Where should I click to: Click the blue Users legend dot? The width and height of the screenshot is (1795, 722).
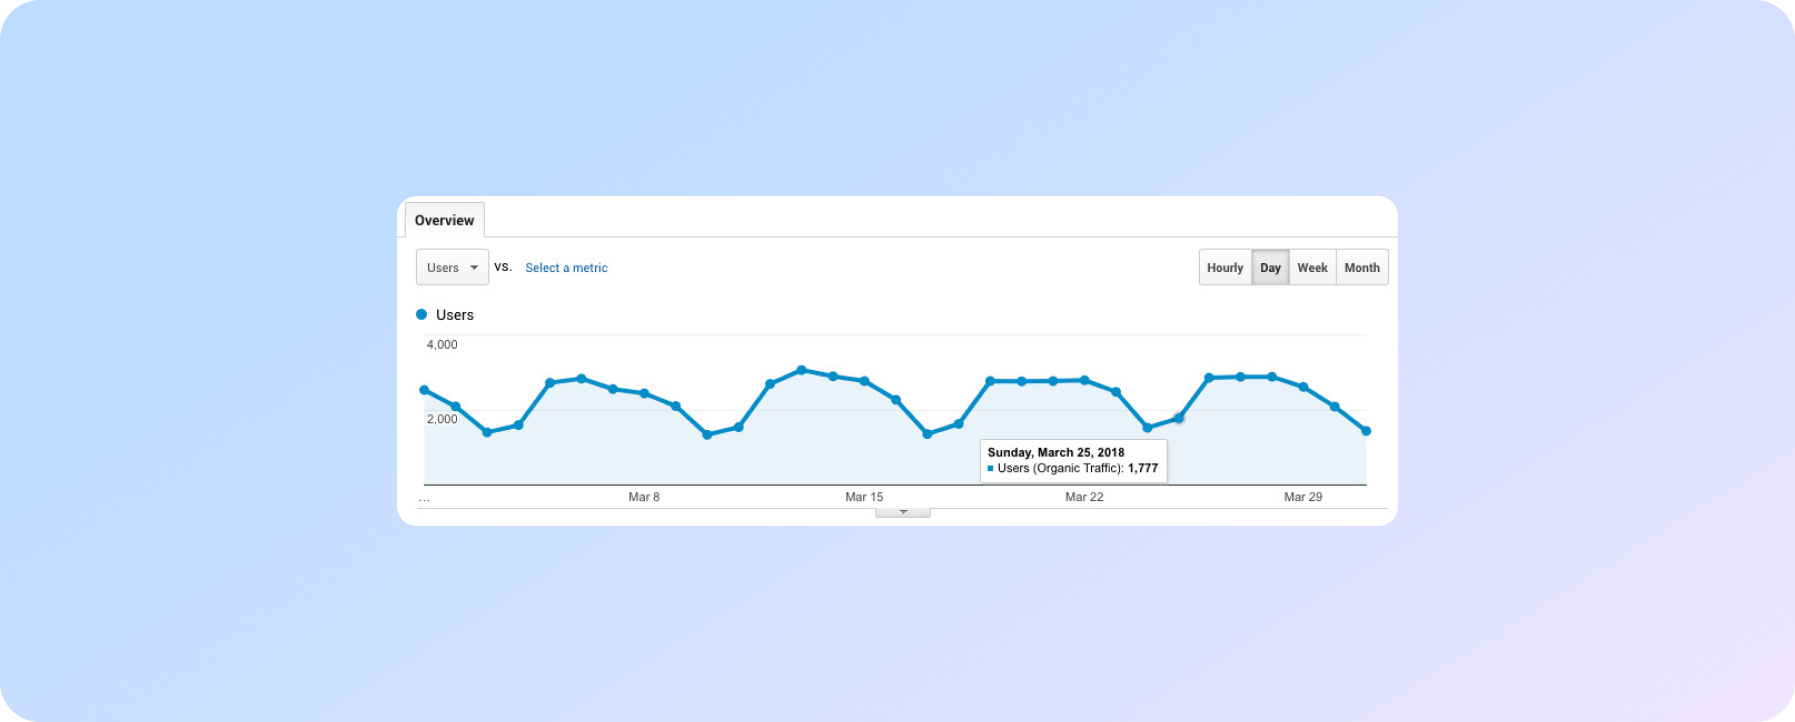[x=421, y=315]
